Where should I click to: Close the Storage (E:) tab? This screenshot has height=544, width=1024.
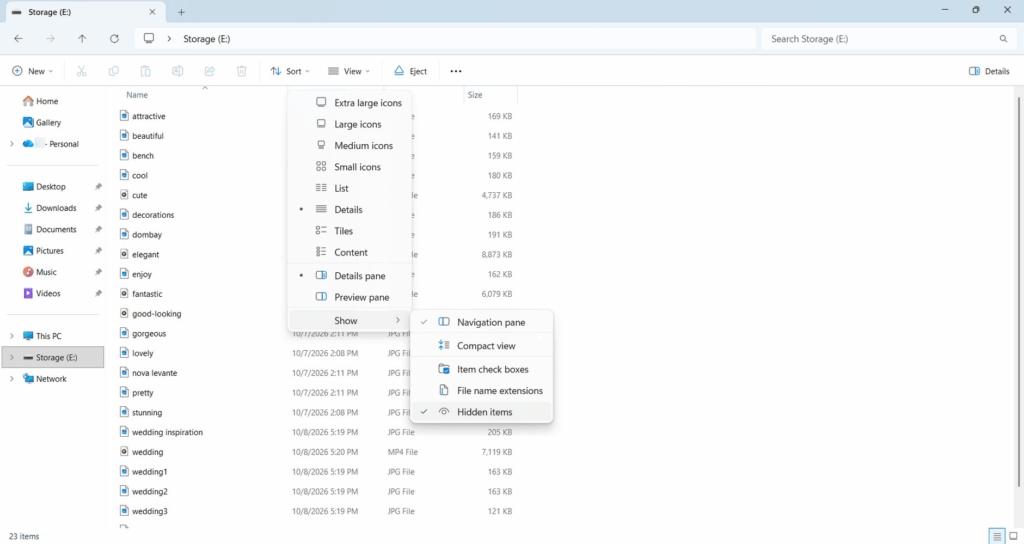click(x=152, y=12)
